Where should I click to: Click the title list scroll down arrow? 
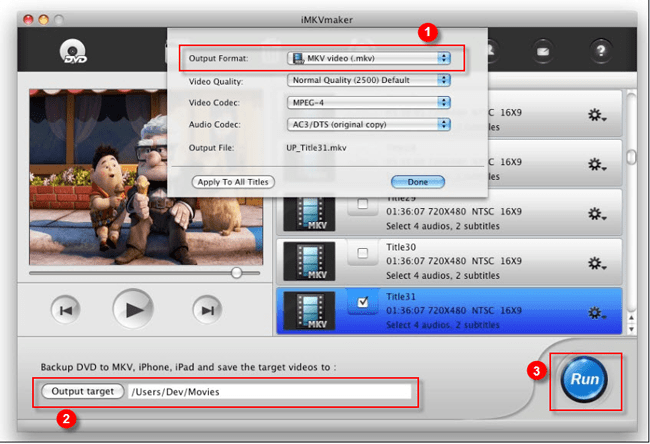pos(631,329)
